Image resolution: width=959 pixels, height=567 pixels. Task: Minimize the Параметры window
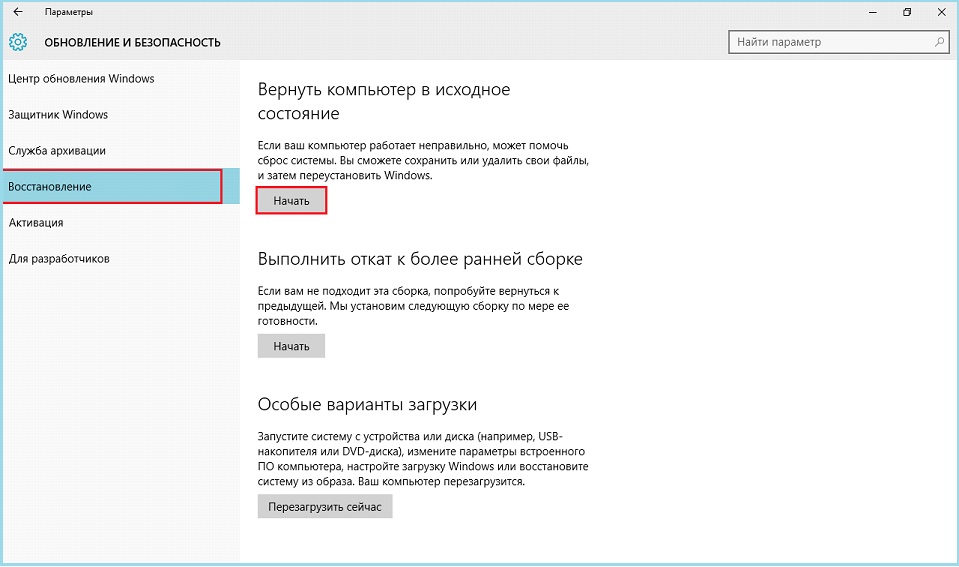871,12
